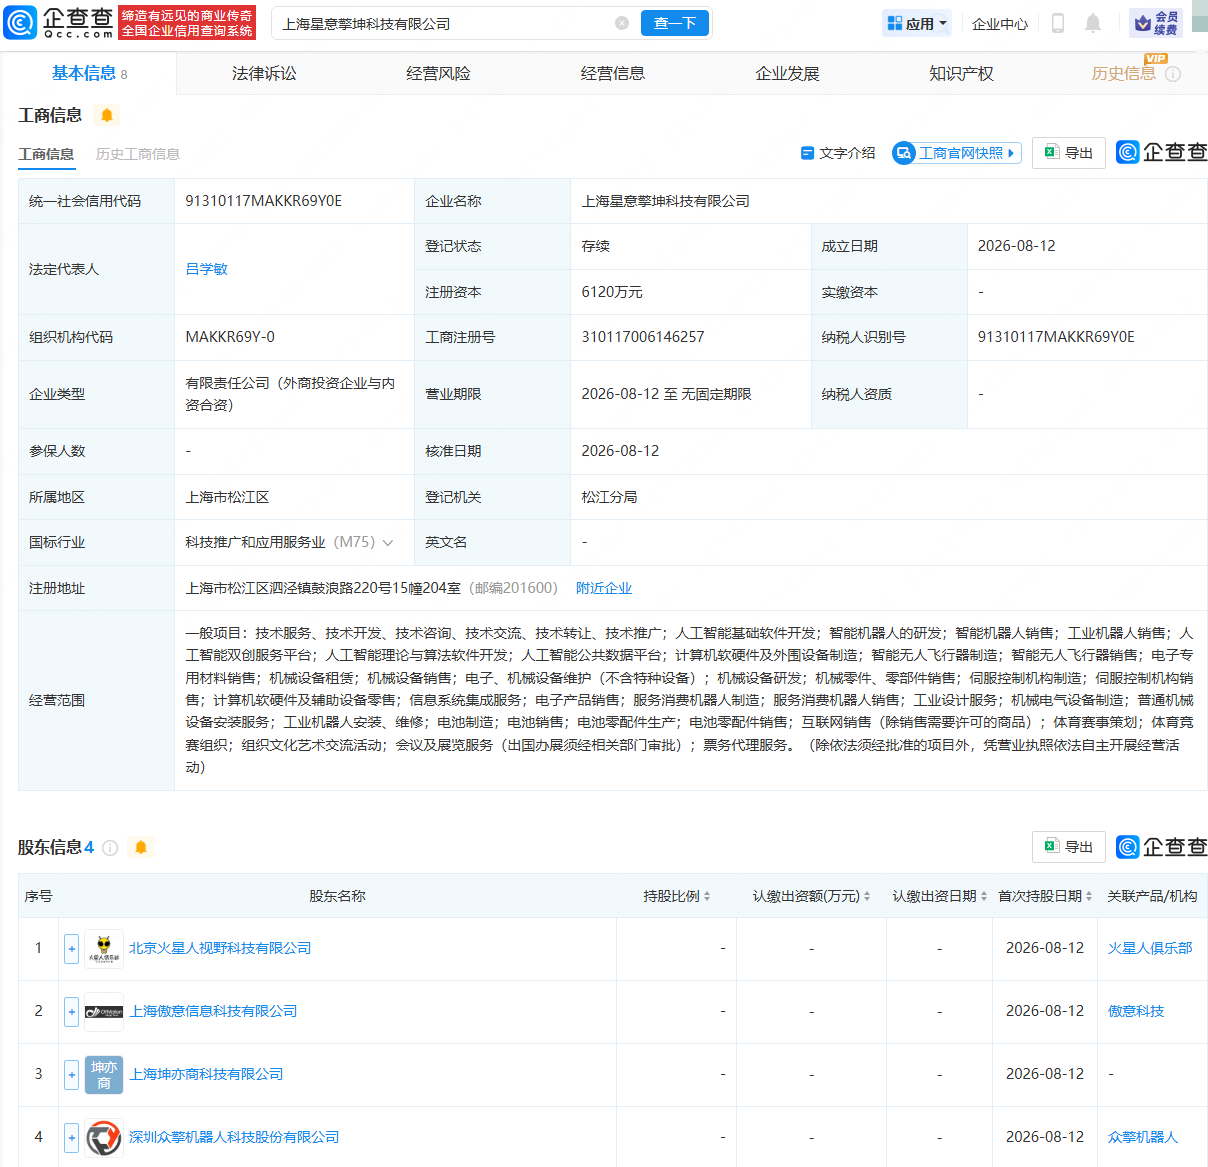Viewport: 1208px width, 1167px height.
Task: Click the 坤亦商 avatar icon
Action: tap(104, 1074)
